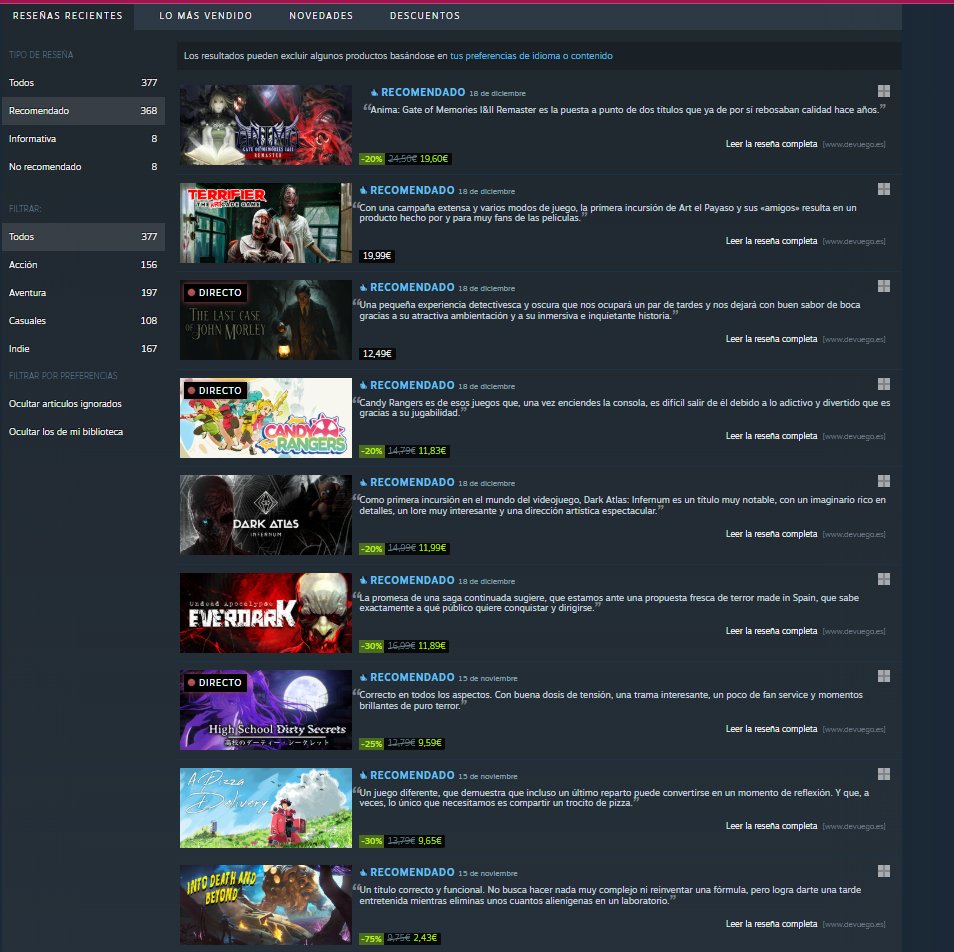Click the DIRECTO badge on Candy Rangers
Image resolution: width=954 pixels, height=952 pixels.
tap(215, 391)
